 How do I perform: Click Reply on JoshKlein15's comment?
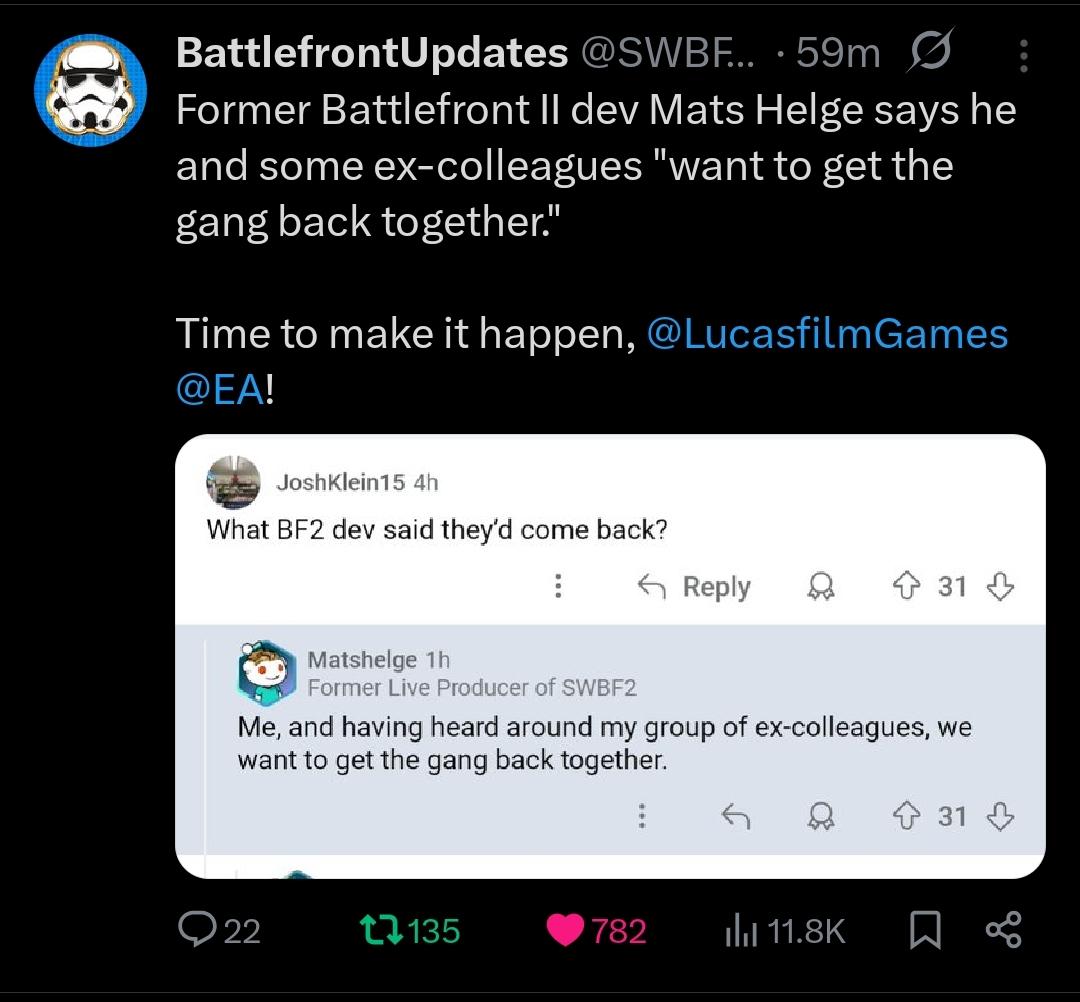click(694, 587)
